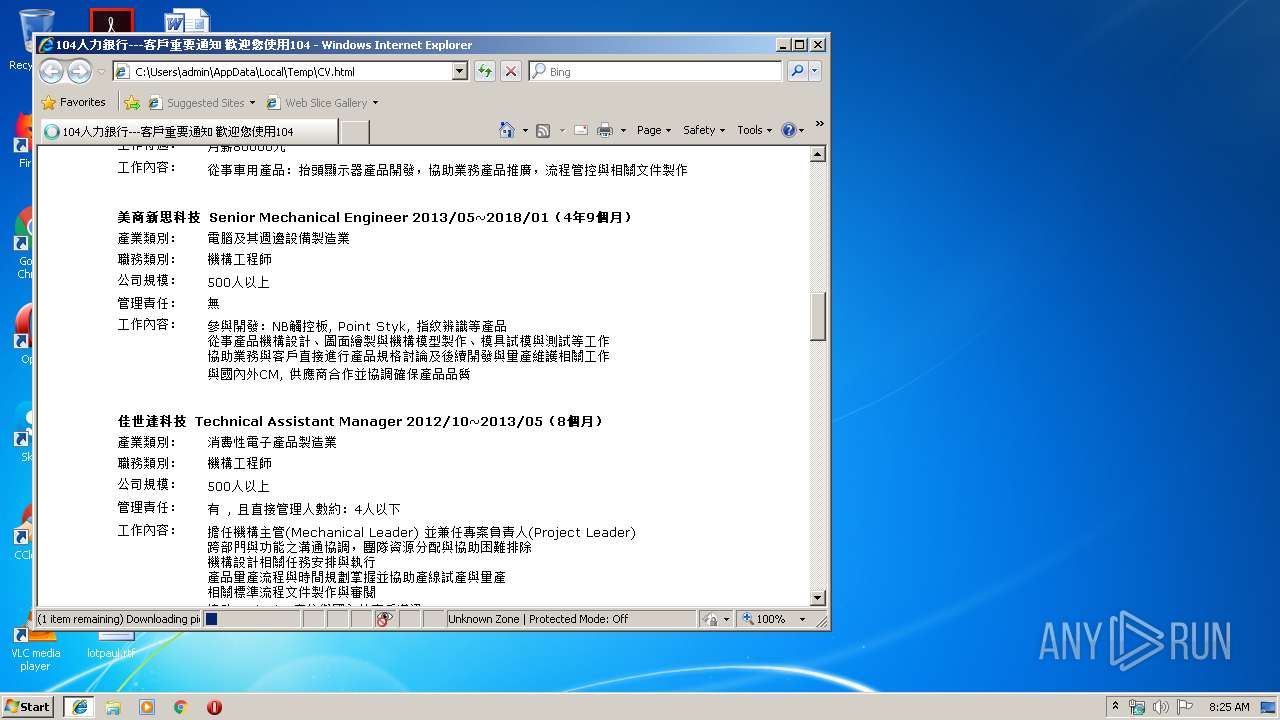The width and height of the screenshot is (1280, 720).
Task: Expand the address bar history dropdown
Action: [x=460, y=72]
